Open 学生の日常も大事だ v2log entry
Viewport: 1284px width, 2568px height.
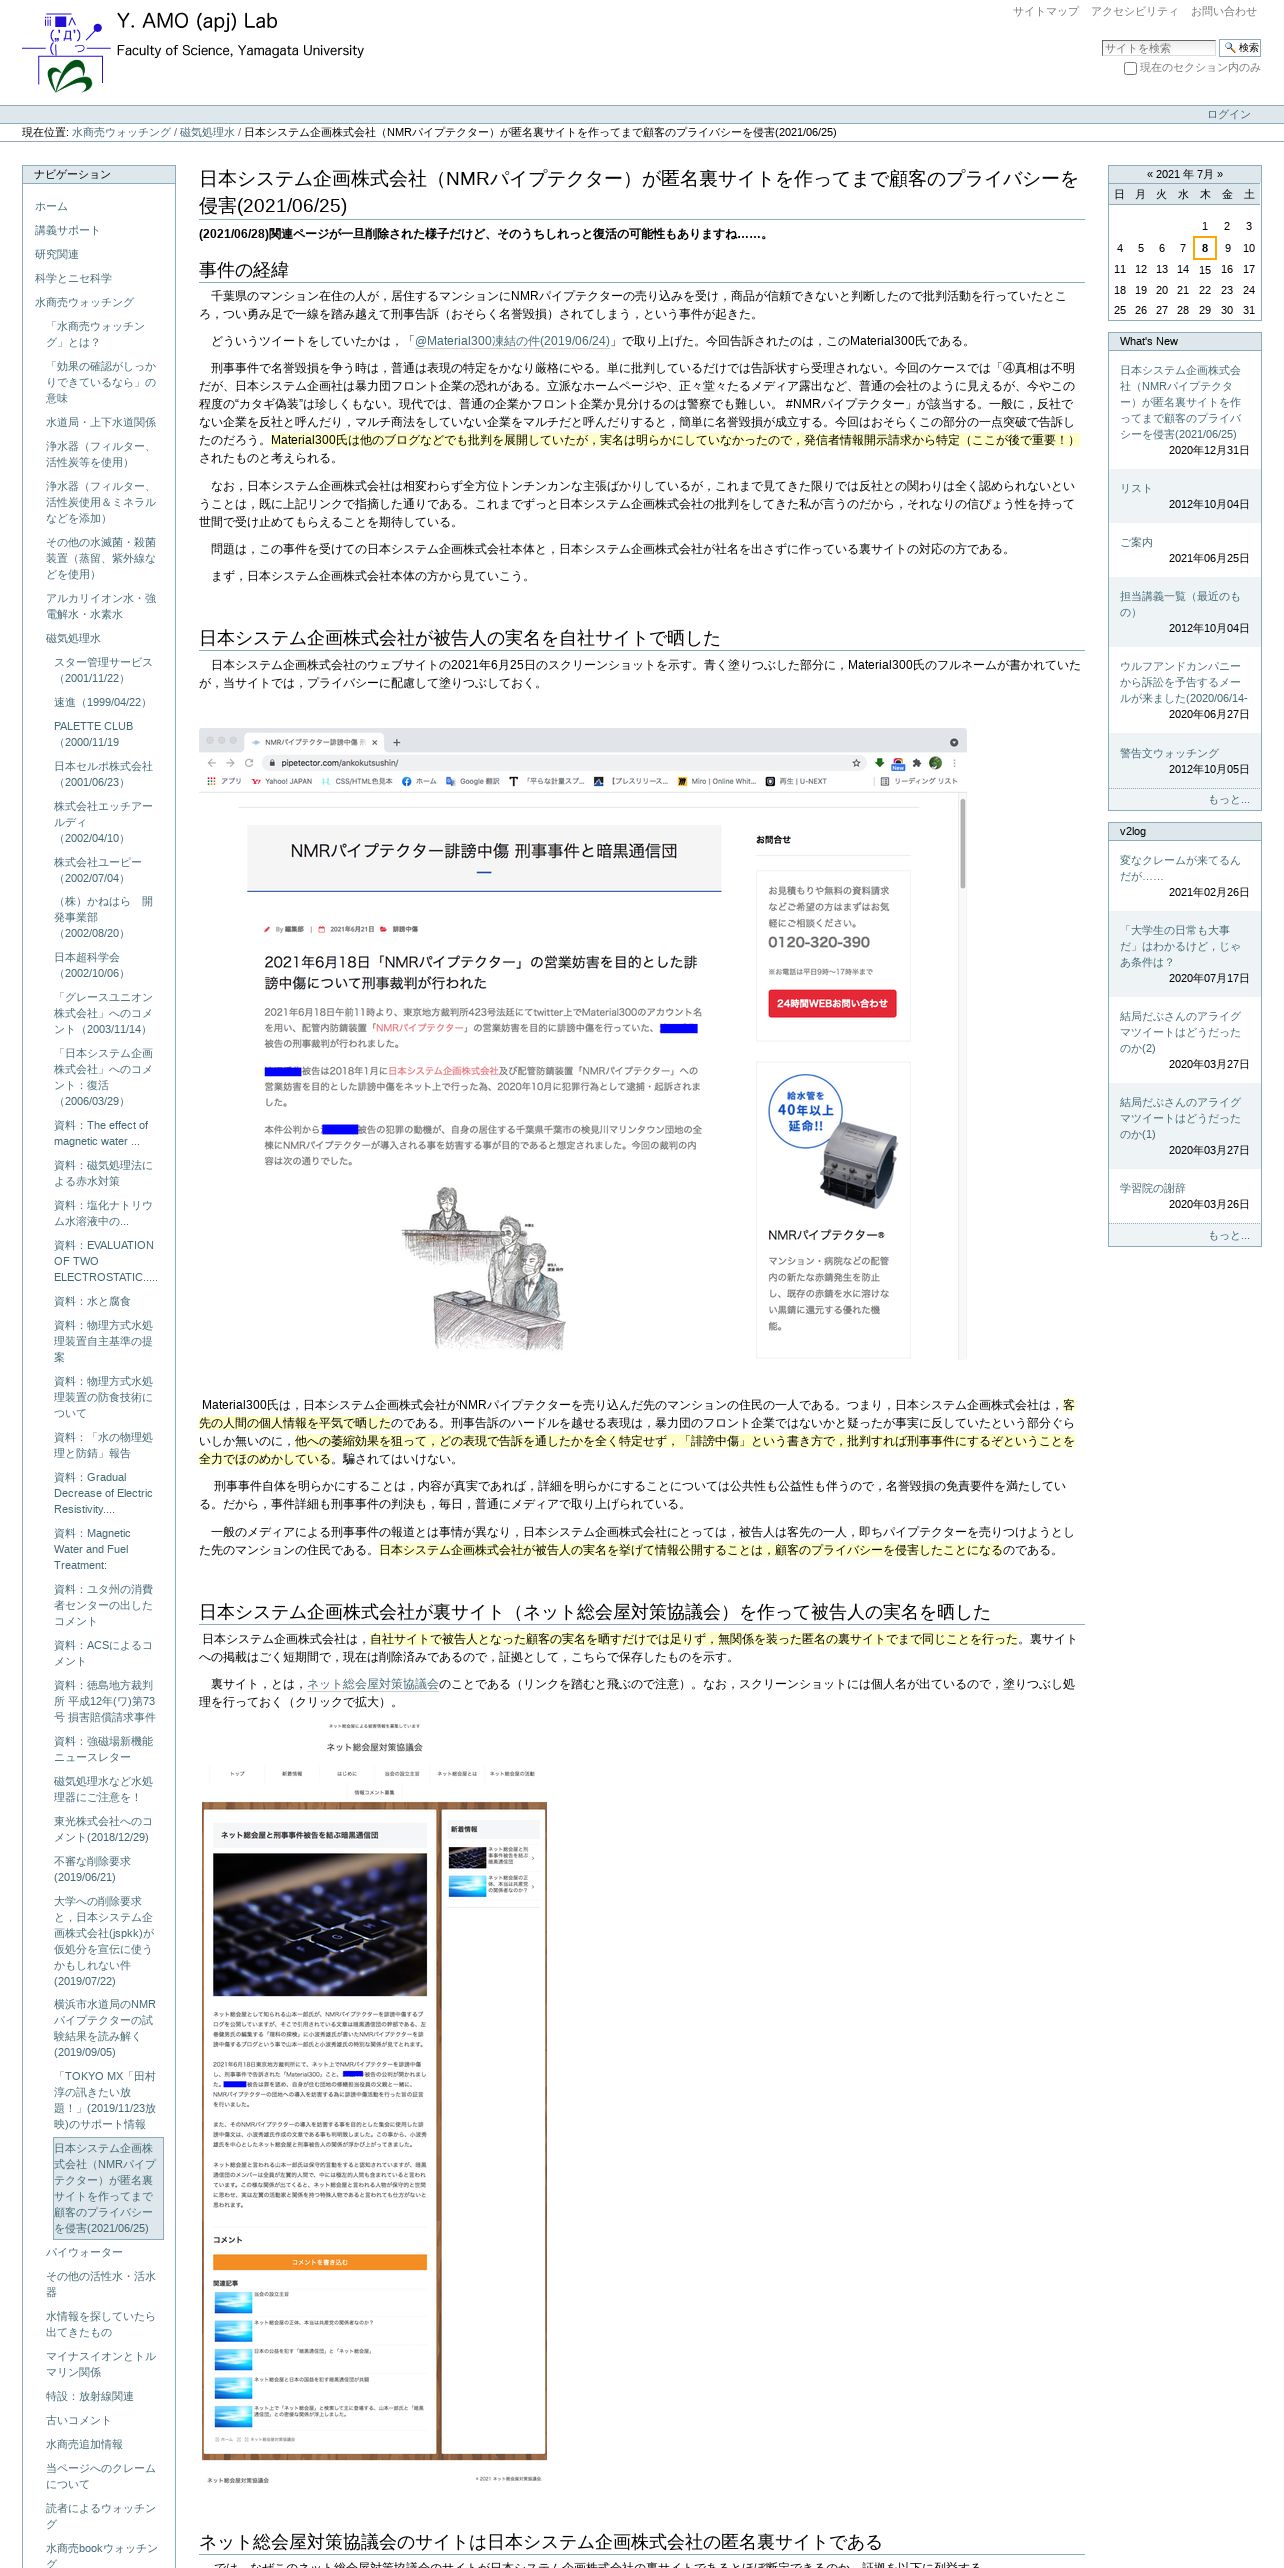[x=1180, y=947]
